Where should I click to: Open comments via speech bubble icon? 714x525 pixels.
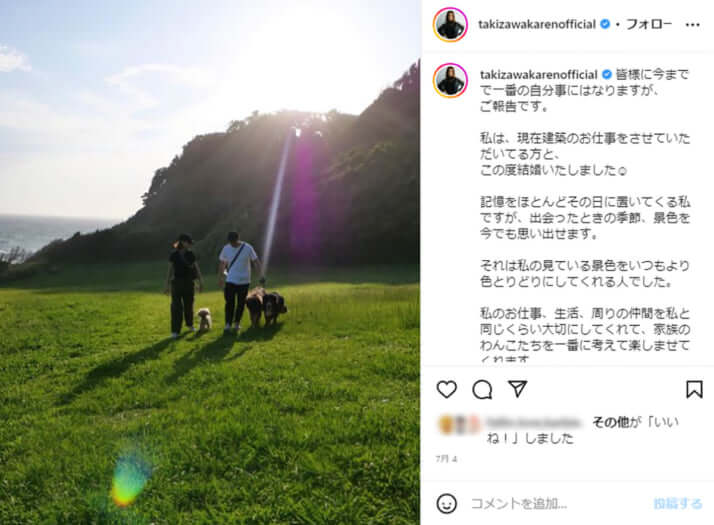coord(482,390)
